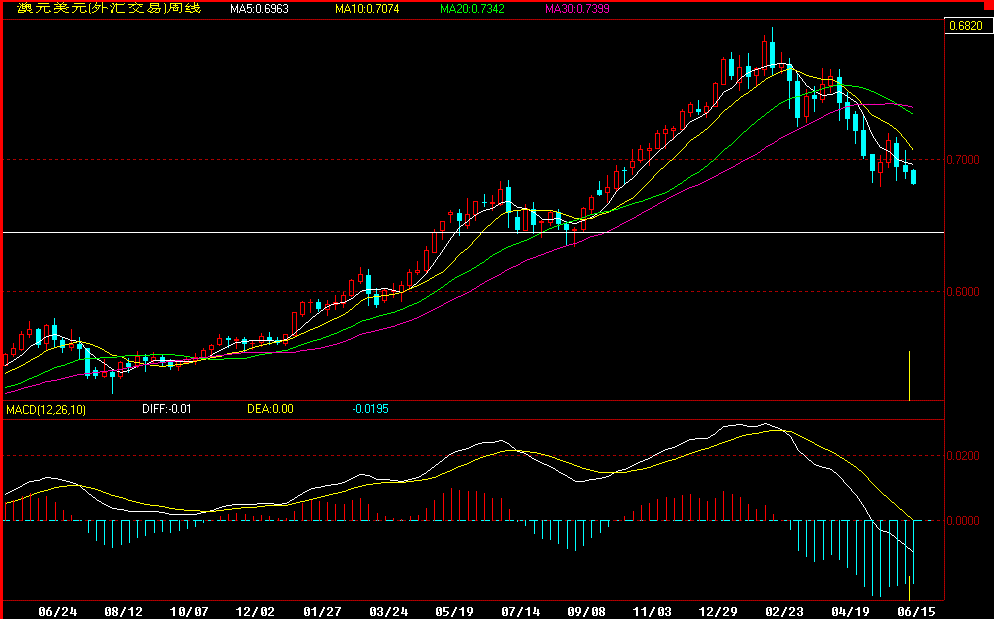This screenshot has width=994, height=619.
Task: Click the highest-peak cyan candlestick of the chart
Action: click(x=773, y=53)
